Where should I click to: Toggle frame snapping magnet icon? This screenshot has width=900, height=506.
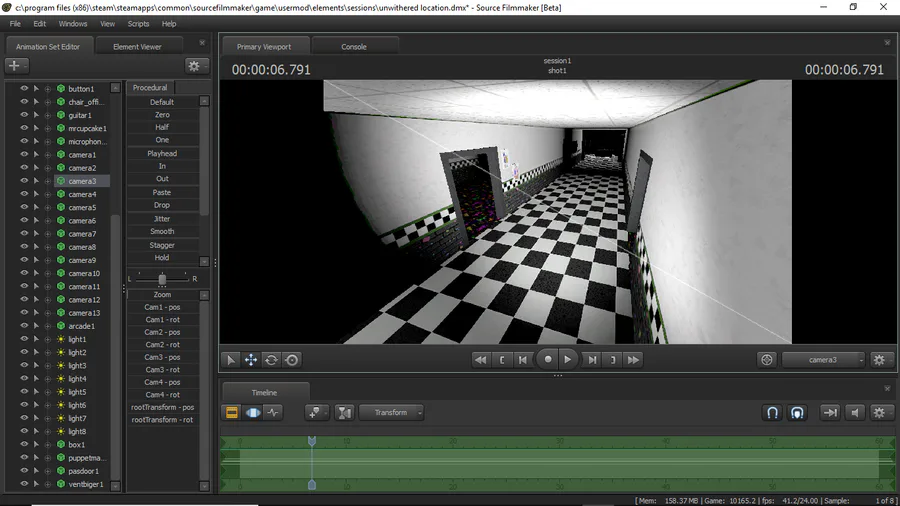click(797, 412)
